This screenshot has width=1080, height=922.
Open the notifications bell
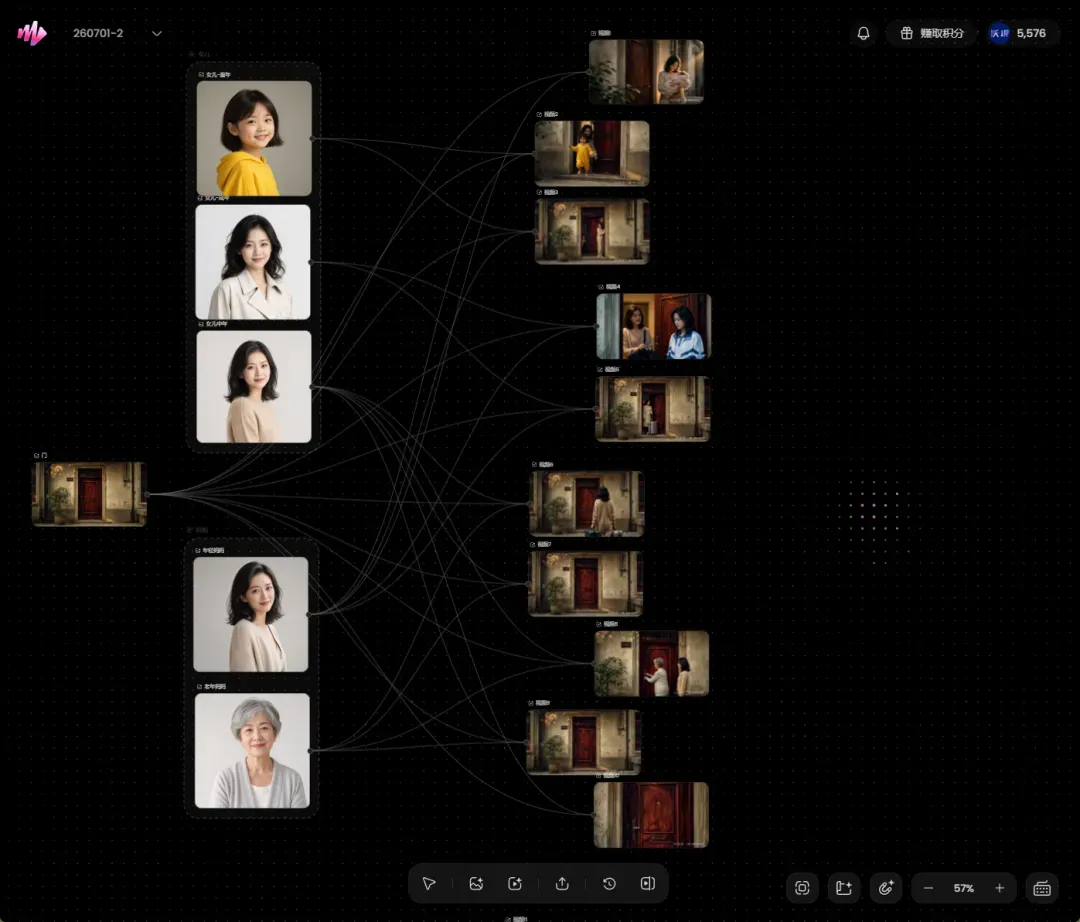pos(863,33)
